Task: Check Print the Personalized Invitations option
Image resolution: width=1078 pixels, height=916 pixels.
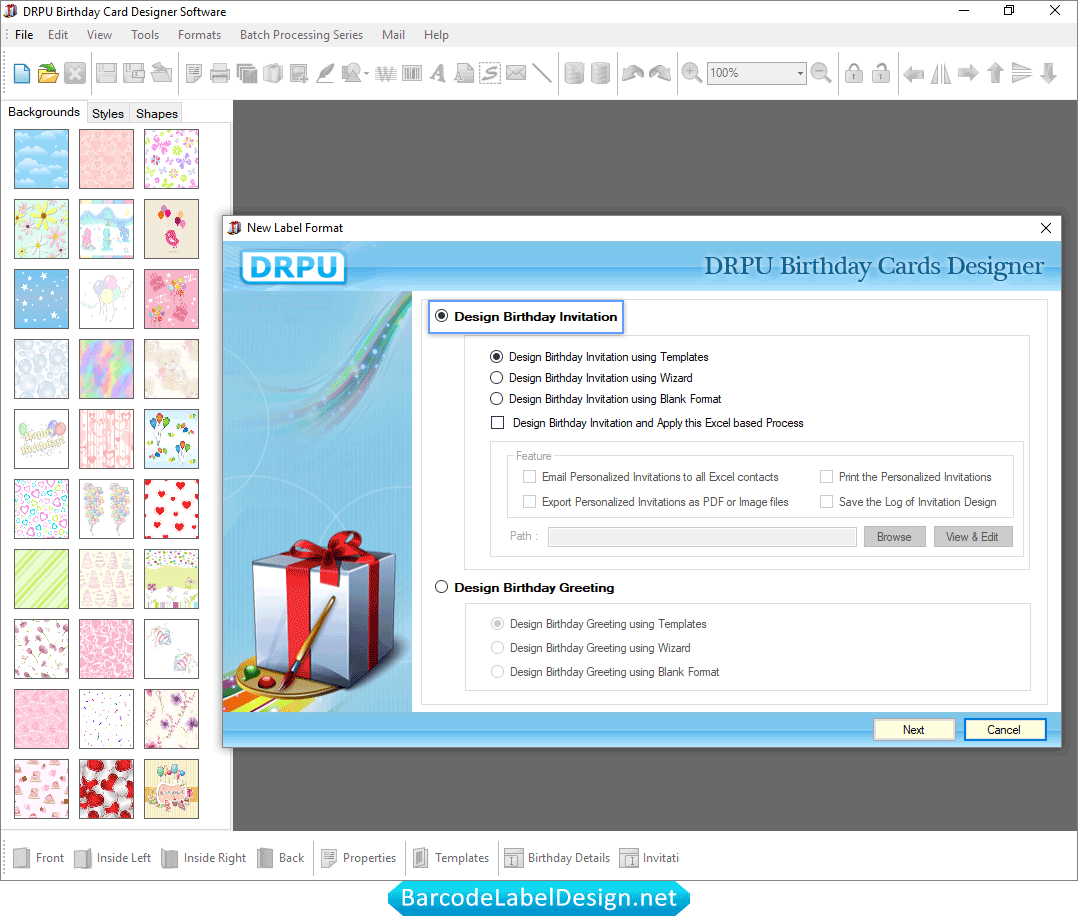Action: point(826,477)
